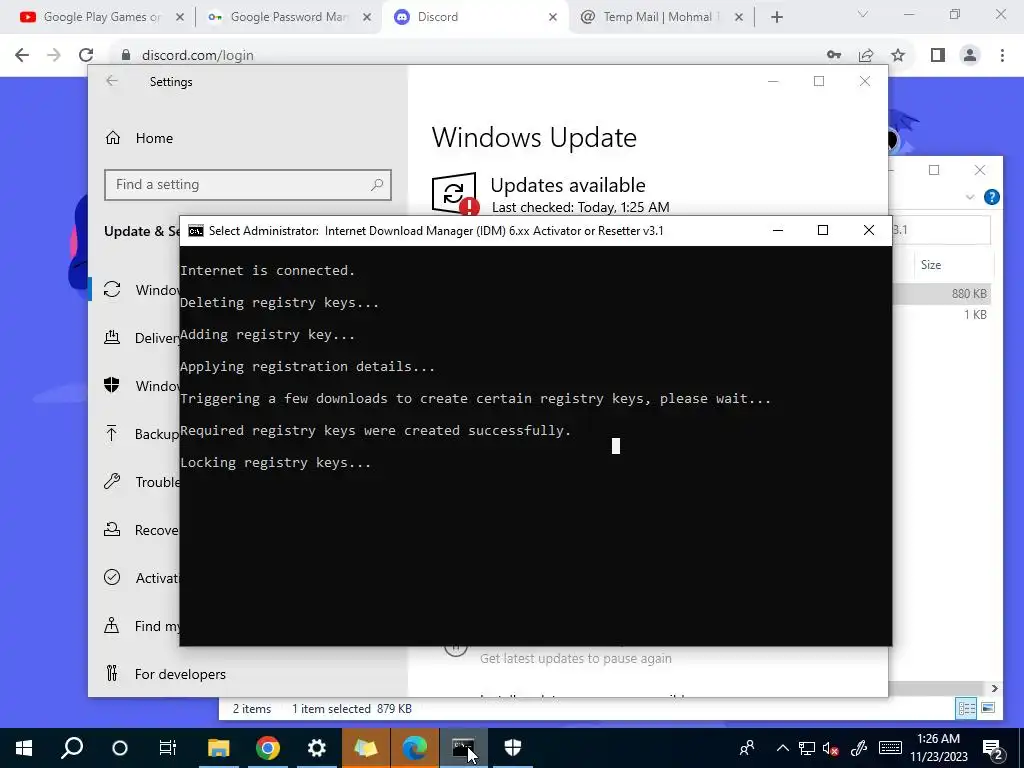Open Chrome profile avatar menu
The image size is (1024, 768).
pos(970,55)
